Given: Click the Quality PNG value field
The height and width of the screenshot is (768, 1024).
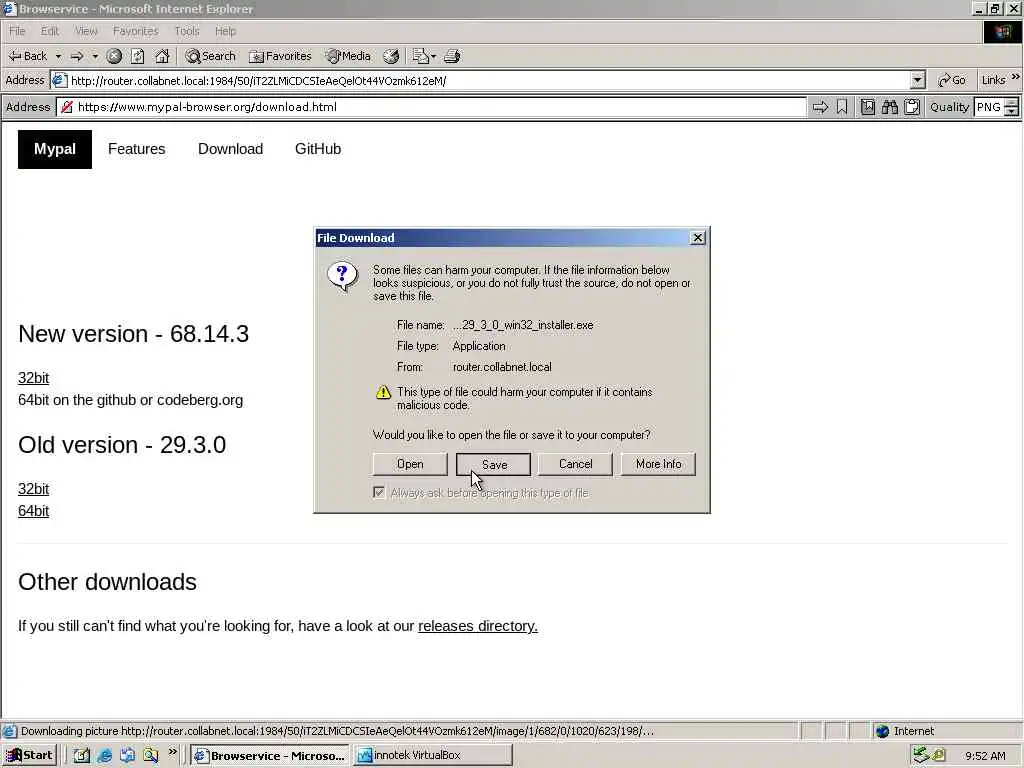Looking at the screenshot, I should (989, 107).
